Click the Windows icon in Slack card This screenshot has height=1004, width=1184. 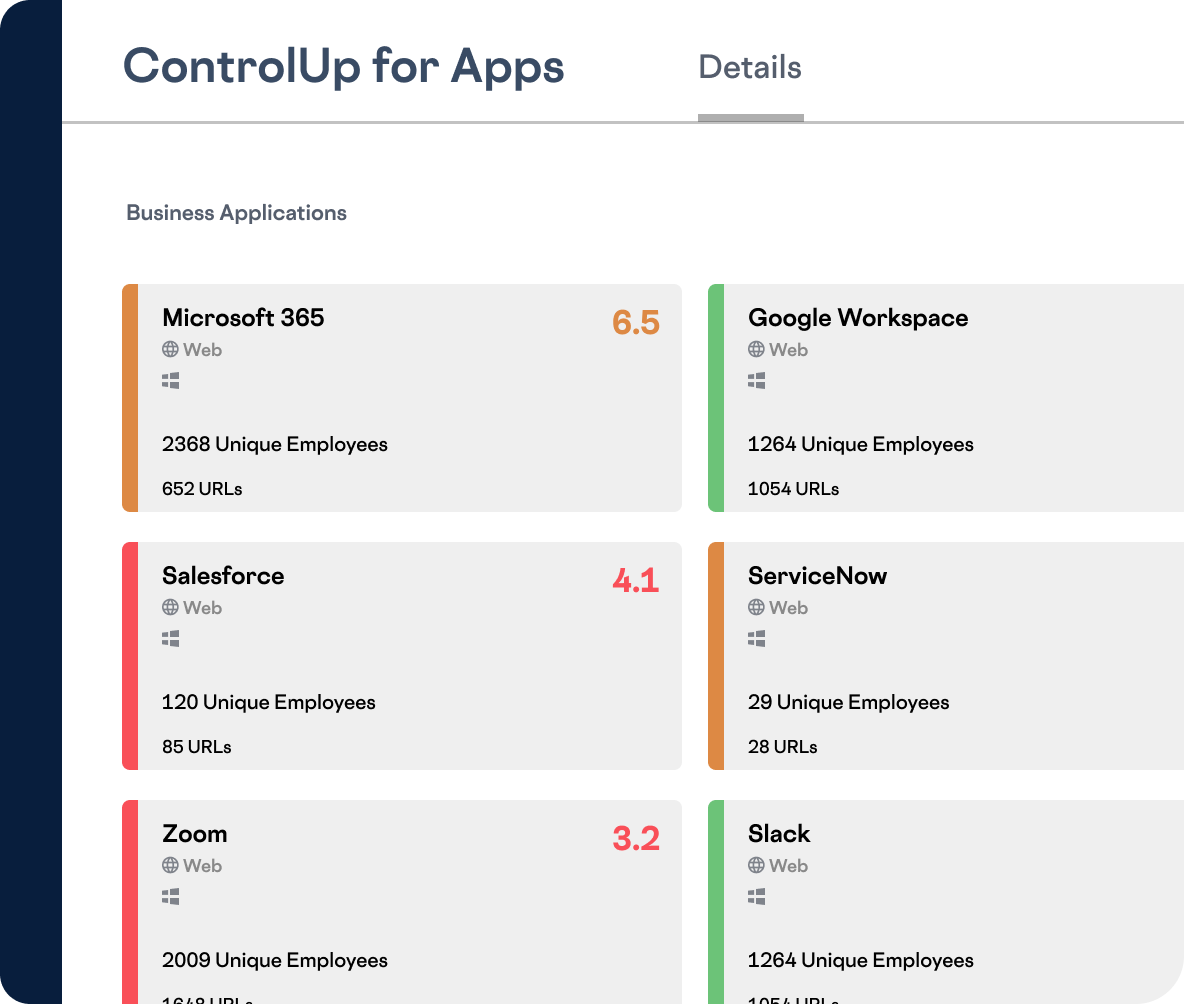pos(757,897)
